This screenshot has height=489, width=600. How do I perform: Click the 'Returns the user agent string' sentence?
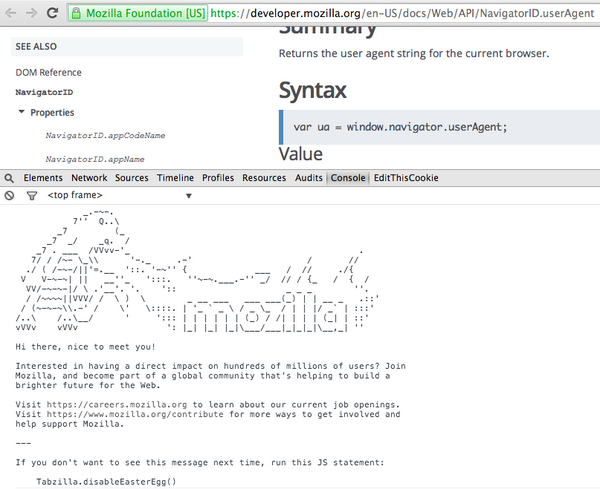point(414,53)
